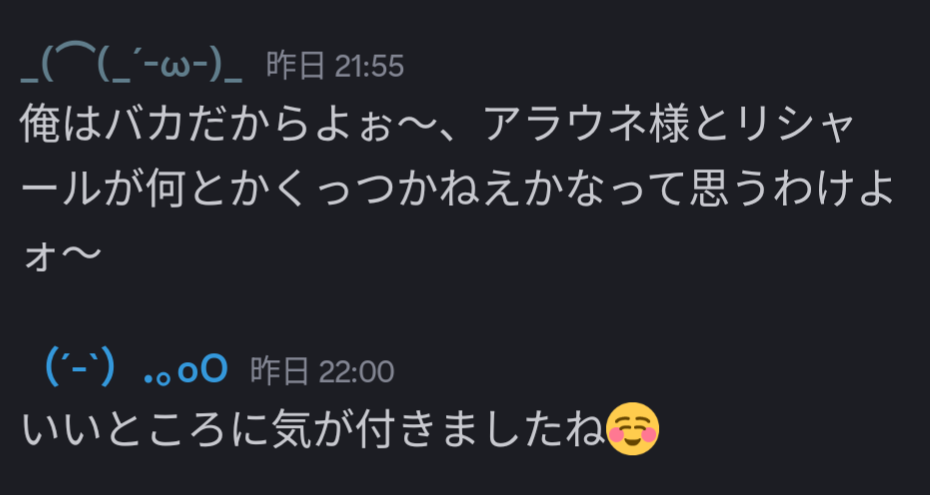Click the (´-`) face in the second username
The height and width of the screenshot is (495, 930).
(x=80, y=370)
